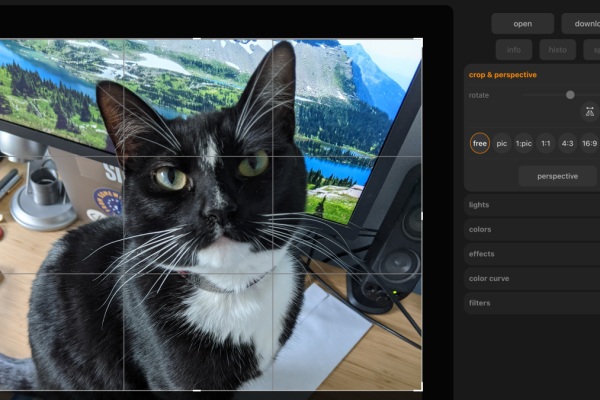Click the bottom edge crop handle

tap(197, 390)
